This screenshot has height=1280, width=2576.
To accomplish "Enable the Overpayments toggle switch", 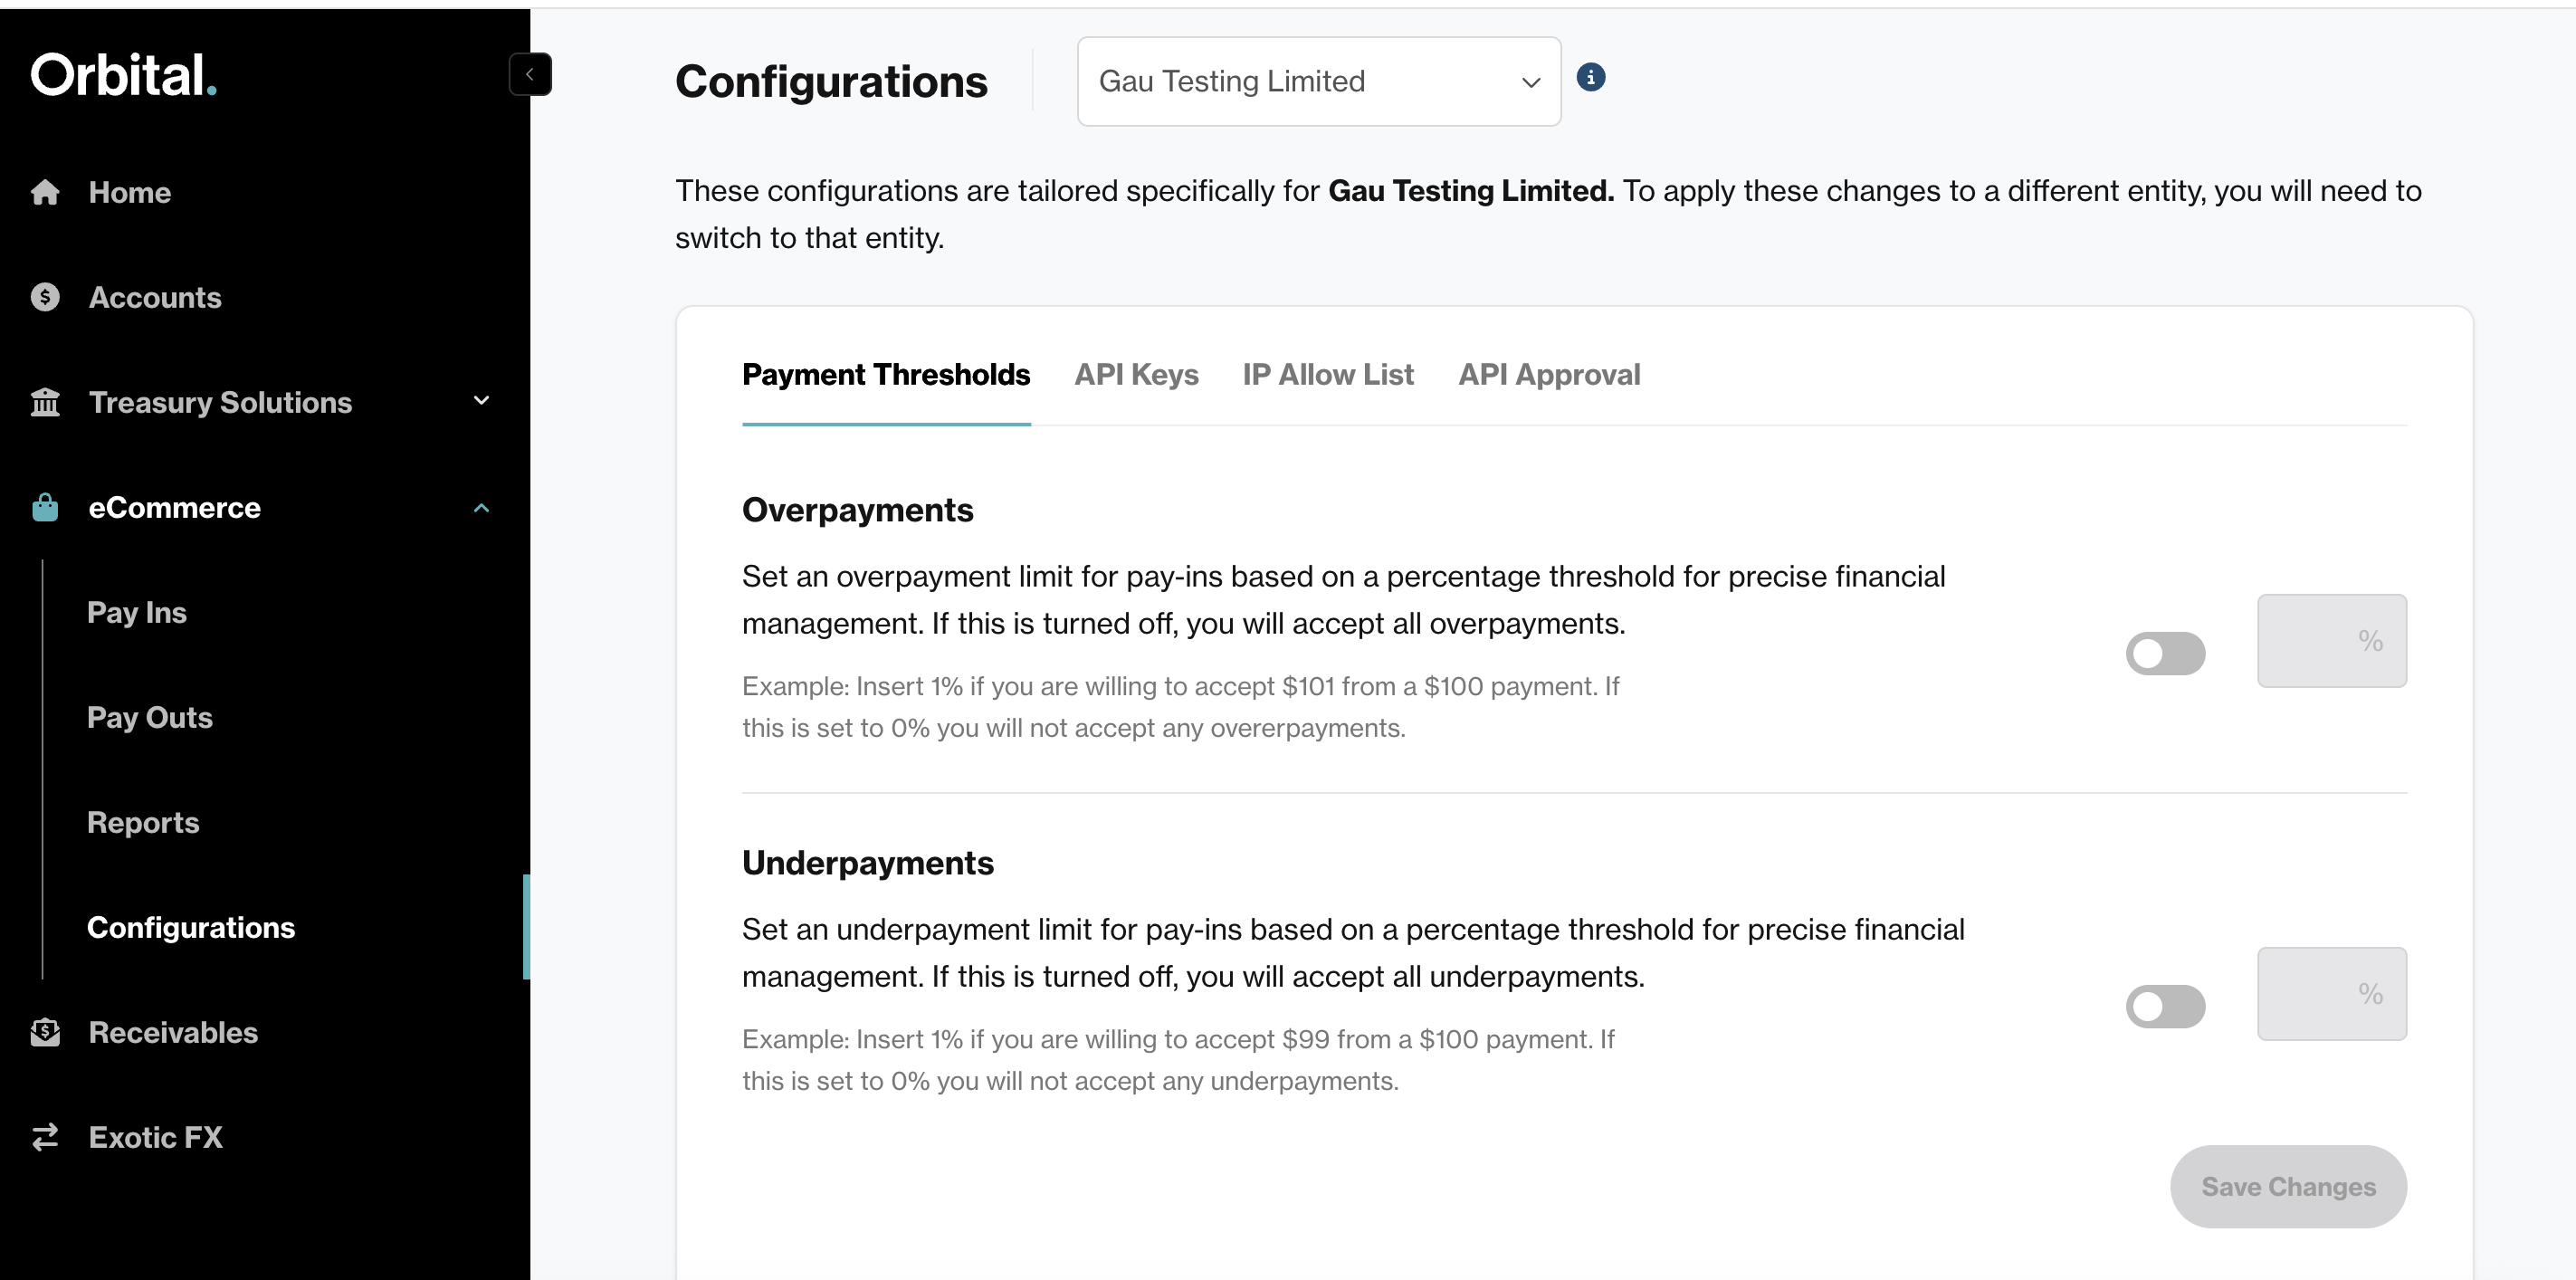I will (2165, 654).
